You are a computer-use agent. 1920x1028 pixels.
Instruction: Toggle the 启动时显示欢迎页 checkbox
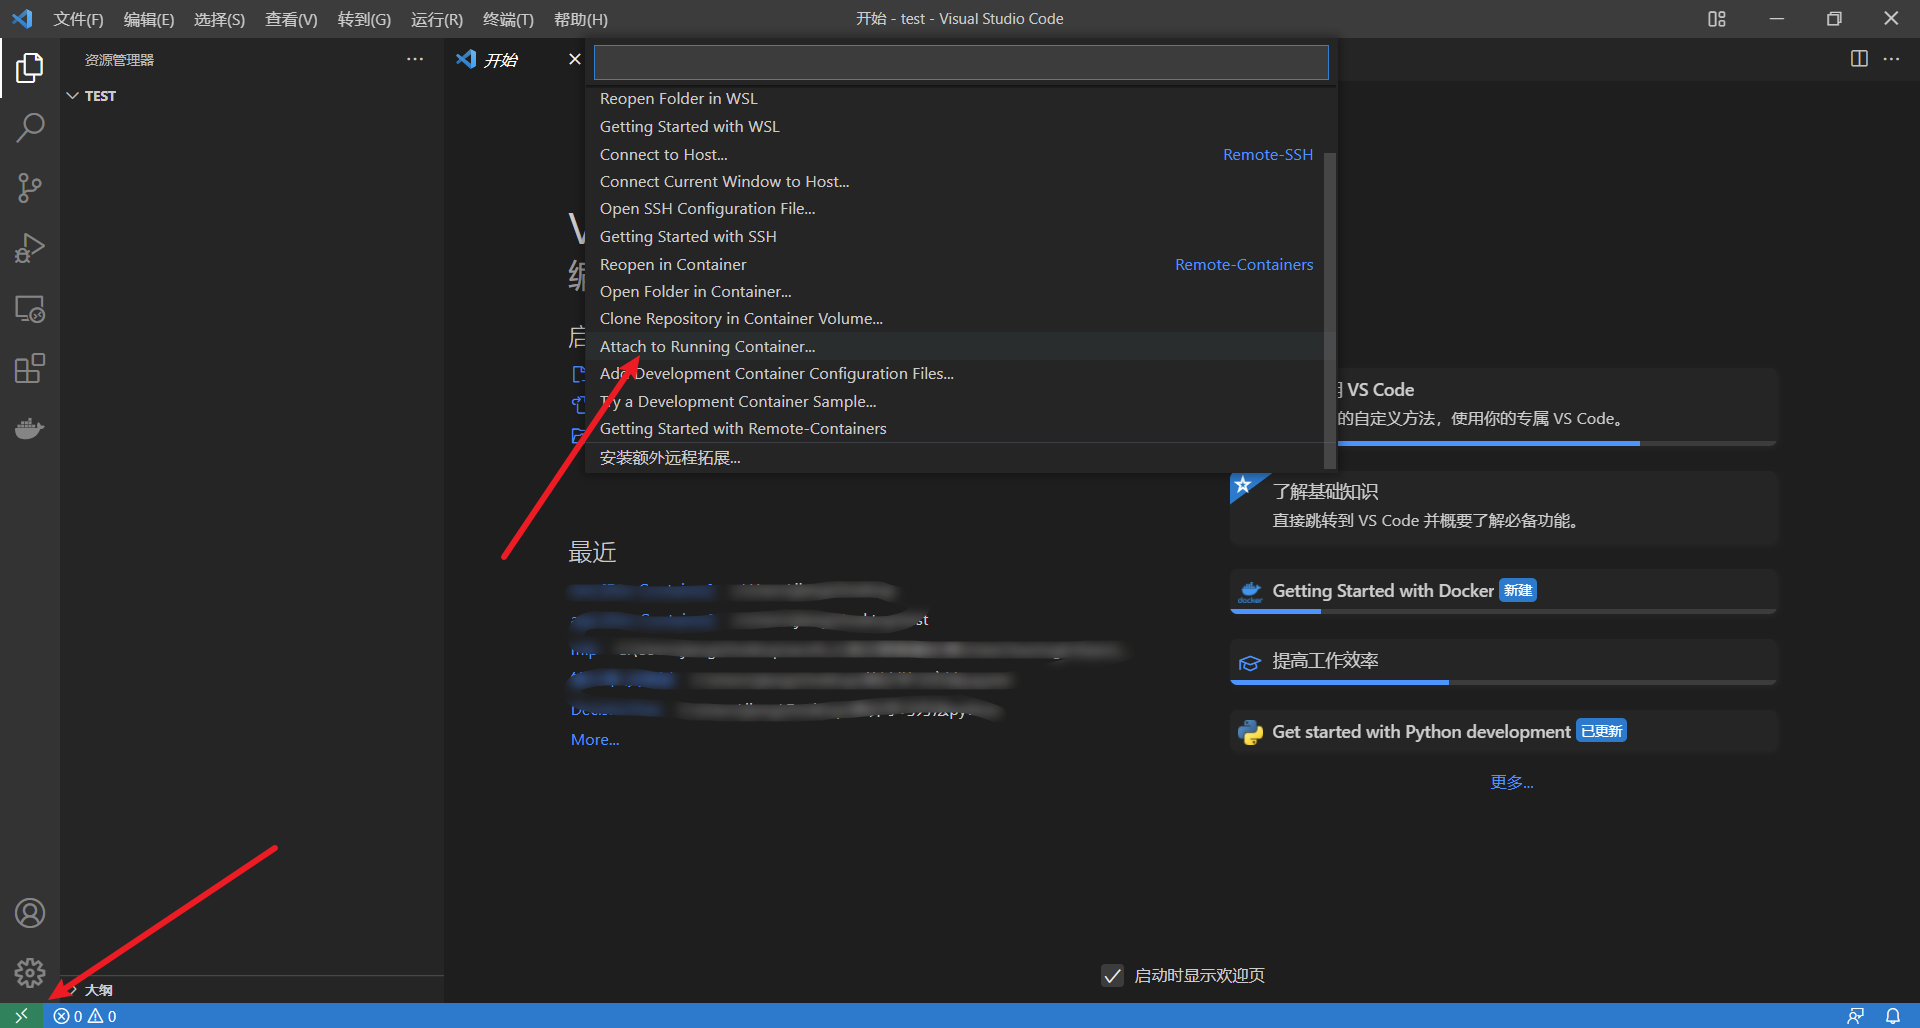(x=1112, y=975)
